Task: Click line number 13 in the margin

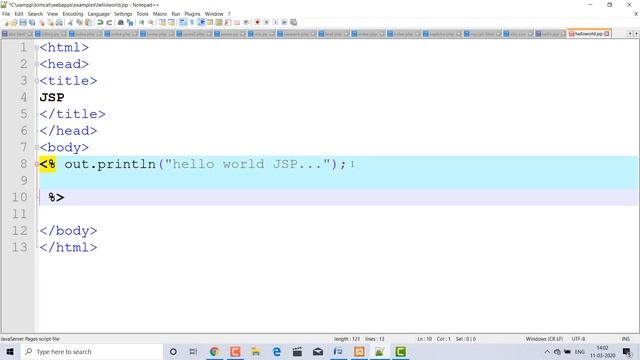Action: coord(20,247)
